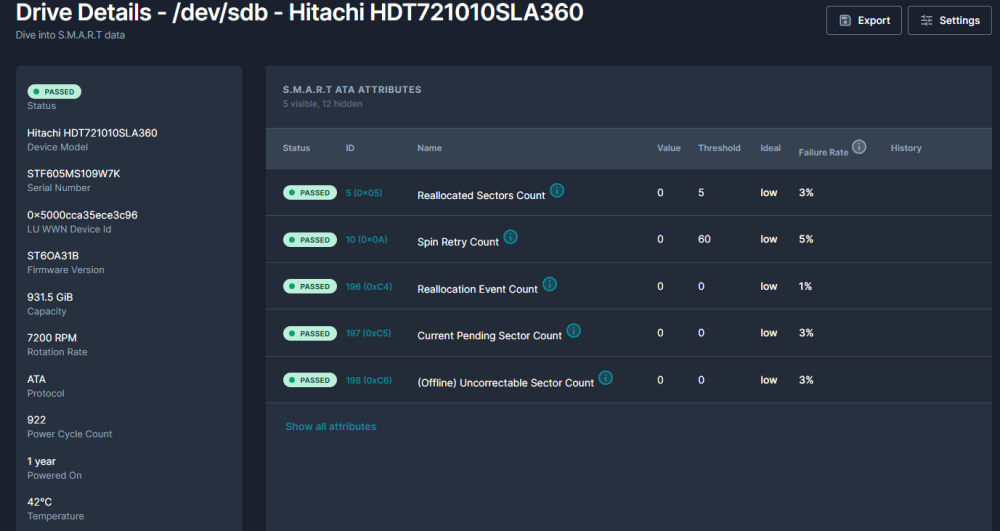Click the Export button

(864, 20)
